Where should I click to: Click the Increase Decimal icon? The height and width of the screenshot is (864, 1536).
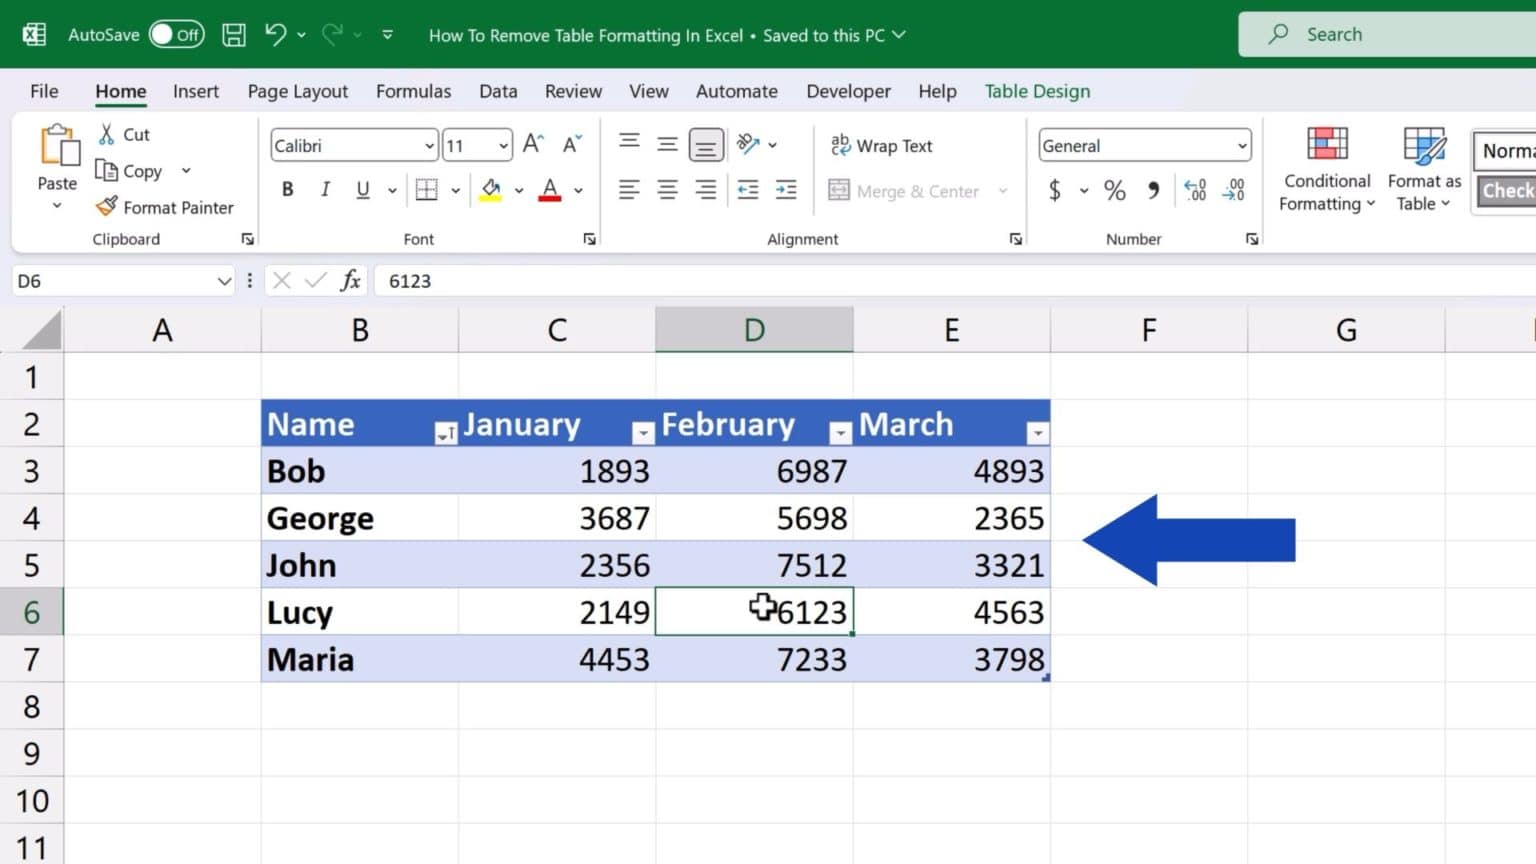pos(1195,190)
